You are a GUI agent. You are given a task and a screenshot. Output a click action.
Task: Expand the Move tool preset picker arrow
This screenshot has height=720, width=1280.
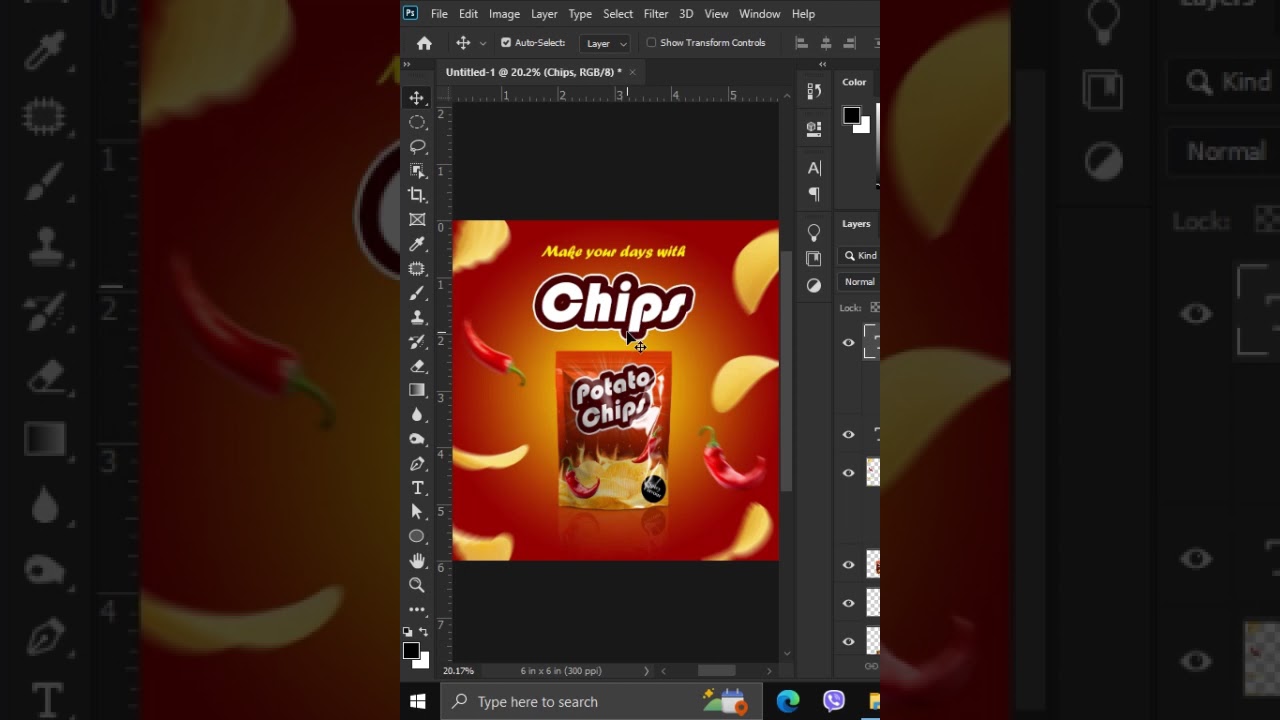[x=483, y=43]
